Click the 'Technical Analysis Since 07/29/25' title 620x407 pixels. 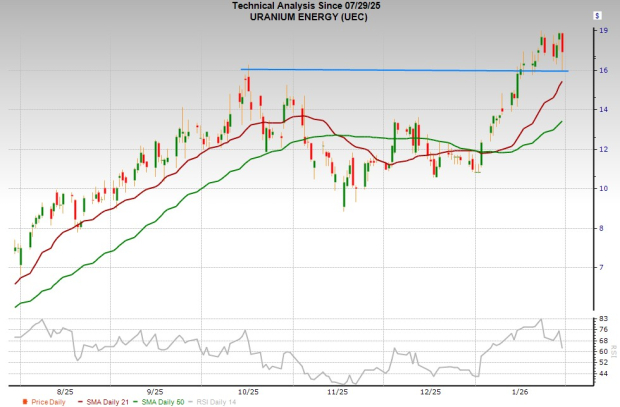(x=306, y=6)
